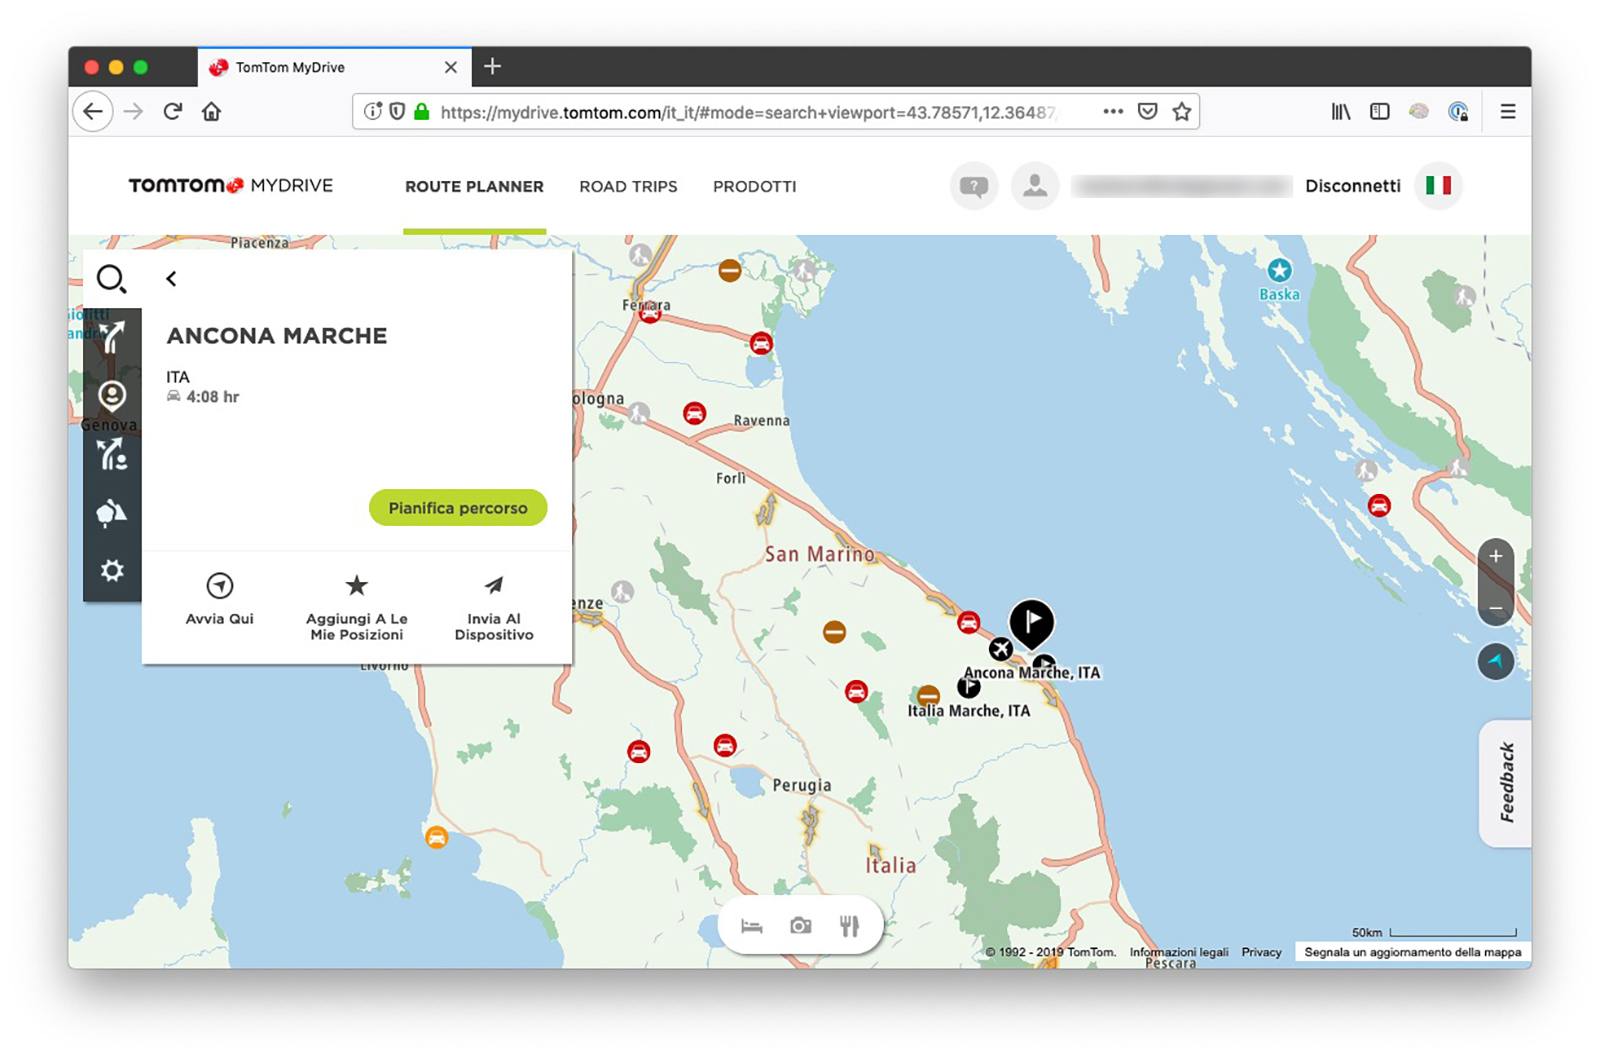Toggle restaurants with fork and knife icon
The height and width of the screenshot is (1059, 1600).
tap(849, 926)
